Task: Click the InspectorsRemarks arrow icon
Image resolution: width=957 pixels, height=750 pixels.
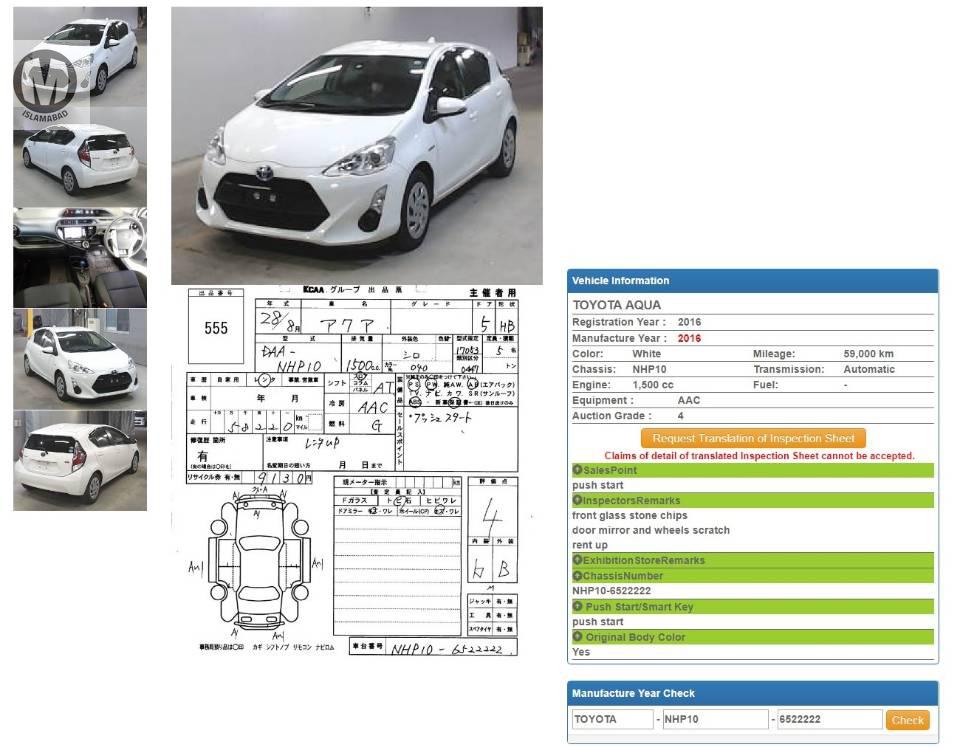Action: (x=577, y=500)
